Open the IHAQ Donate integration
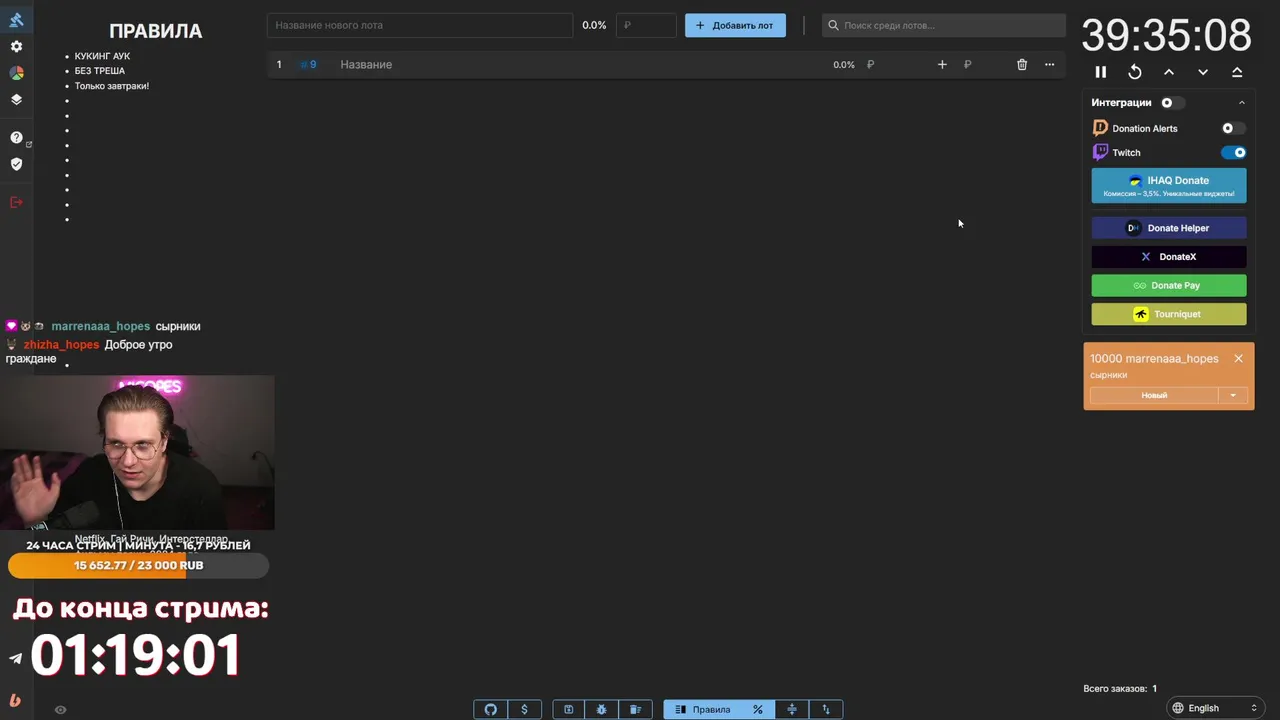Image resolution: width=1280 pixels, height=720 pixels. (1169, 185)
